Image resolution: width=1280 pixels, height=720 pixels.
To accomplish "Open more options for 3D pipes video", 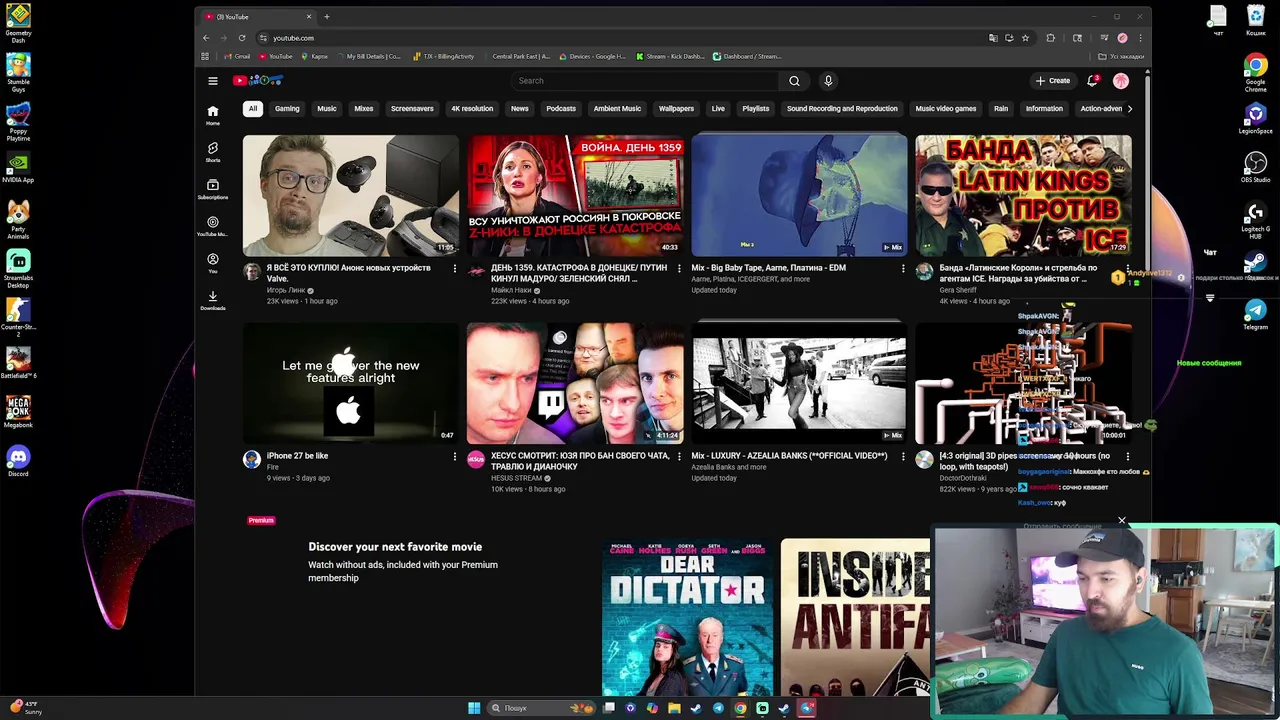I will [1127, 456].
